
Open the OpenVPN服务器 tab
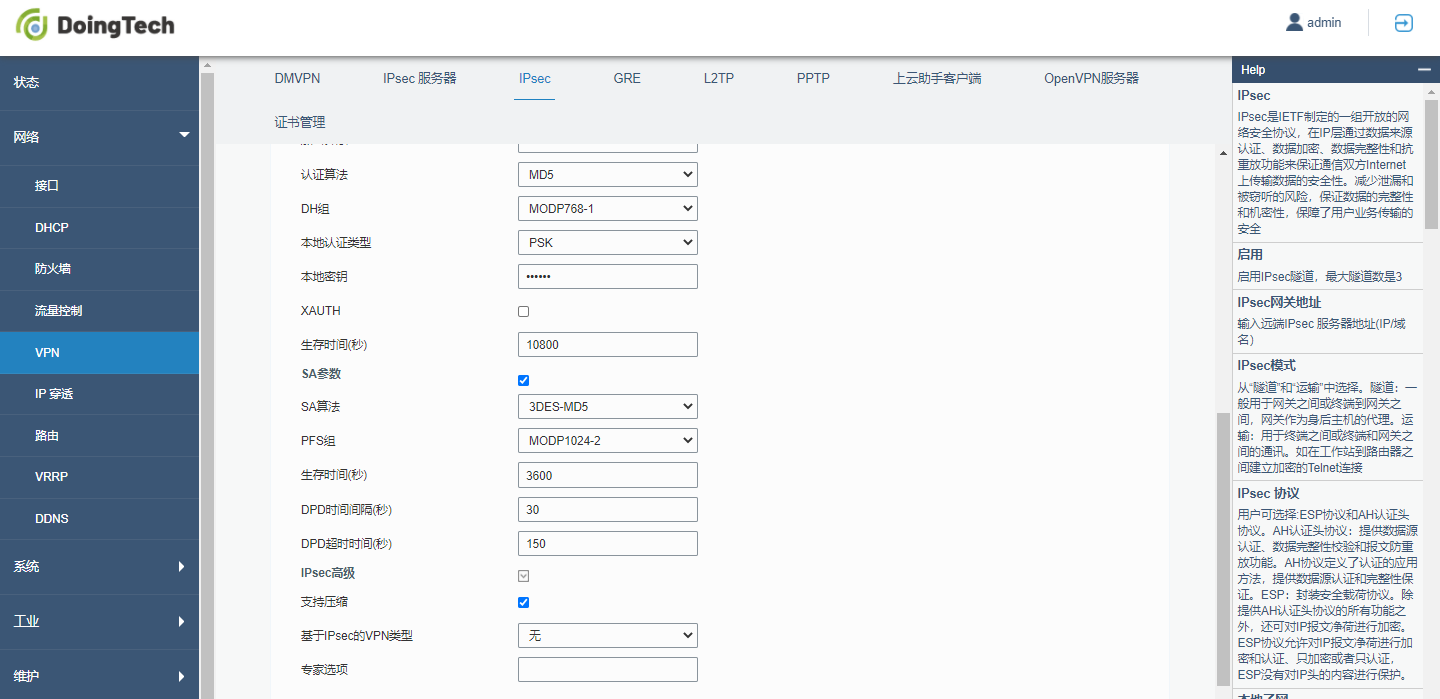coord(1091,78)
